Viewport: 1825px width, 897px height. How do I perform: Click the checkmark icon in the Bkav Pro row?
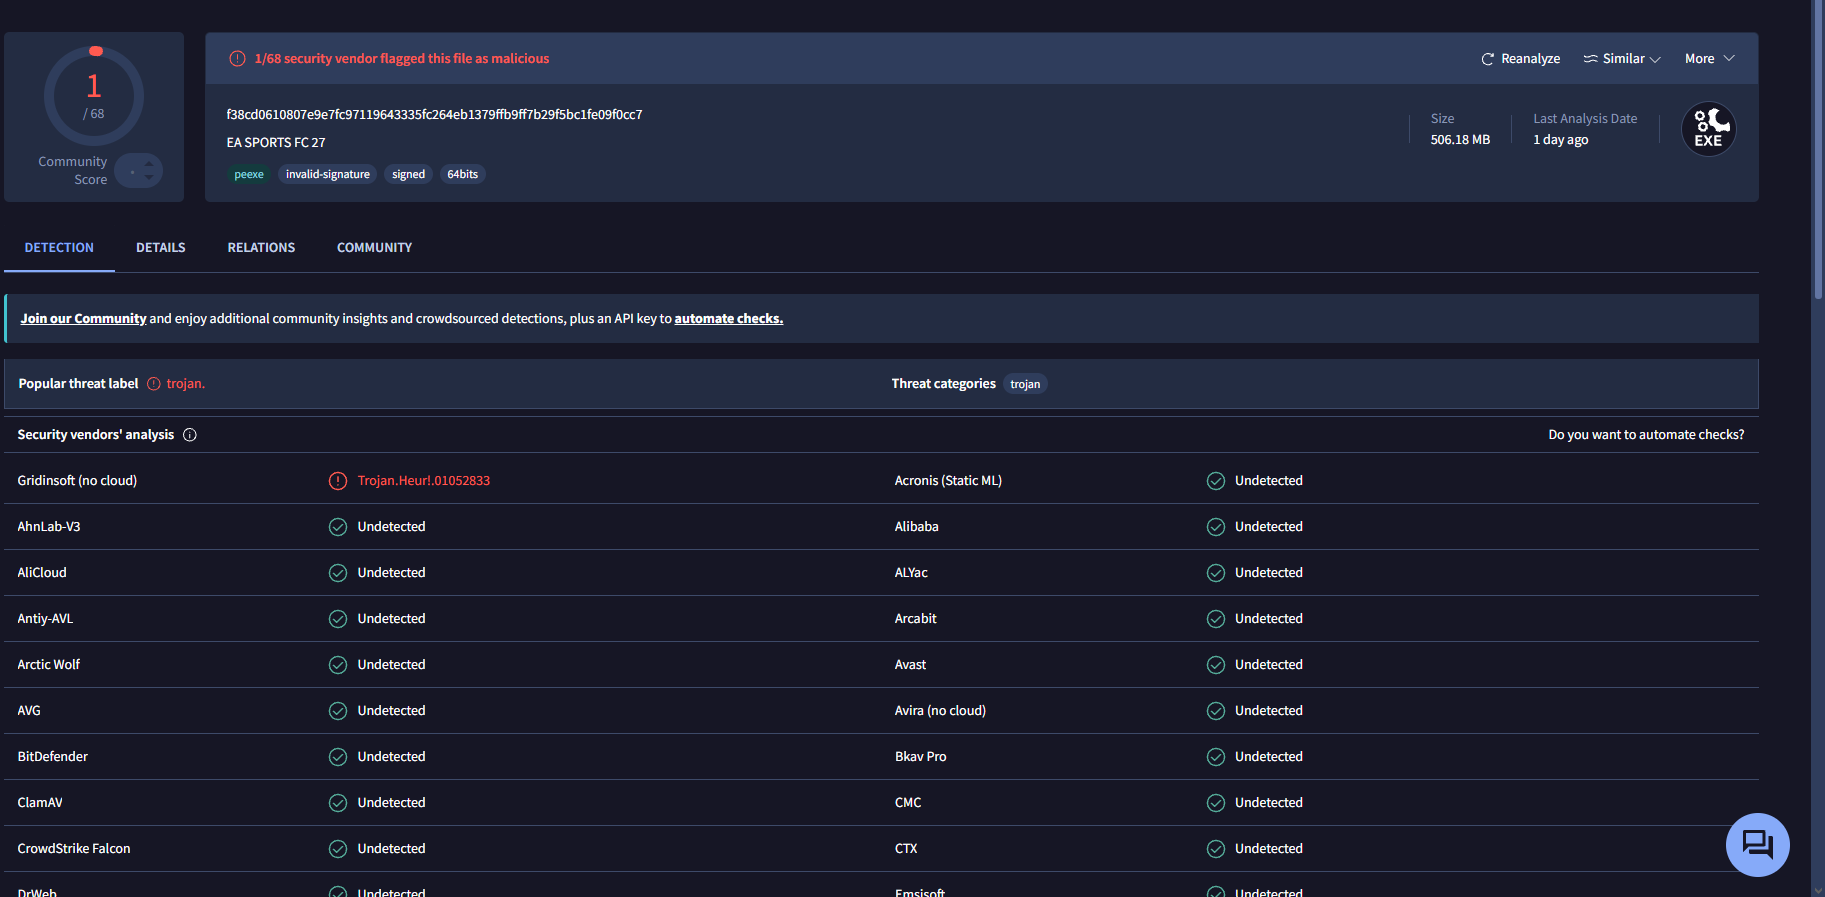[x=1216, y=757]
